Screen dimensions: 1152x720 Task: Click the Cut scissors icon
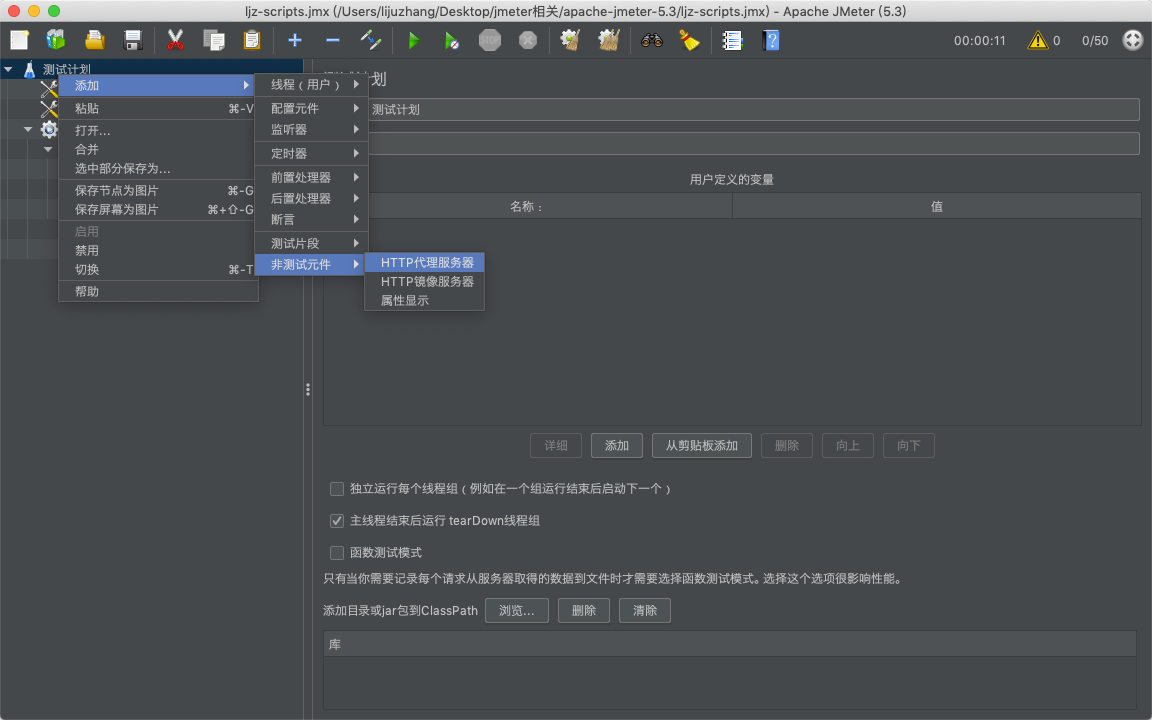tap(175, 40)
